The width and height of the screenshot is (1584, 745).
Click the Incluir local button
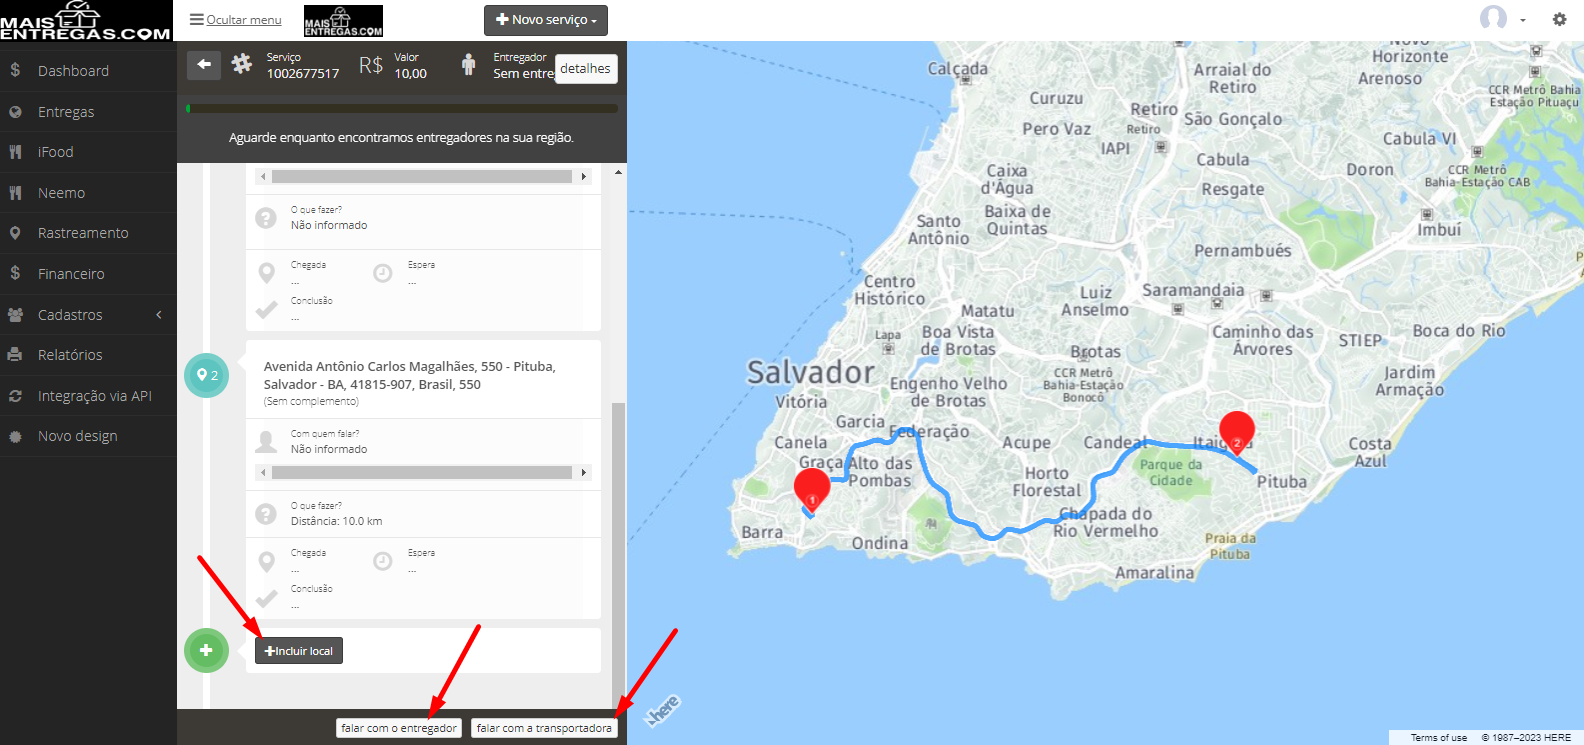[x=299, y=651]
